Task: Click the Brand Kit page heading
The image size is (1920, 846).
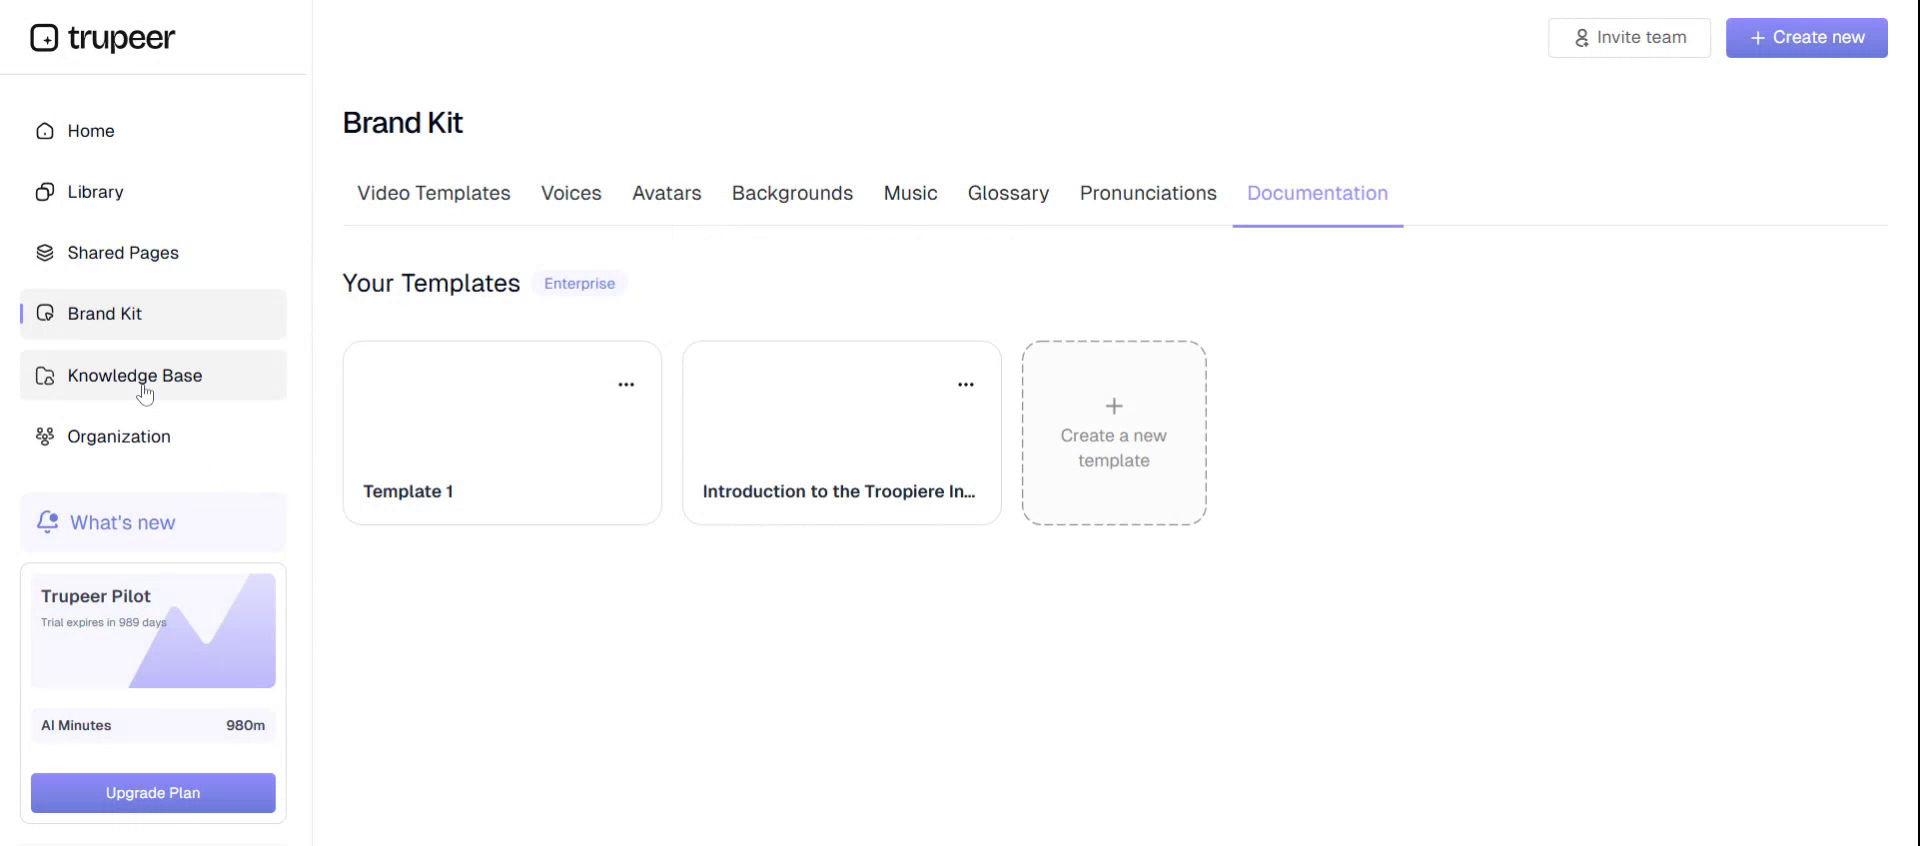Action: tap(403, 123)
